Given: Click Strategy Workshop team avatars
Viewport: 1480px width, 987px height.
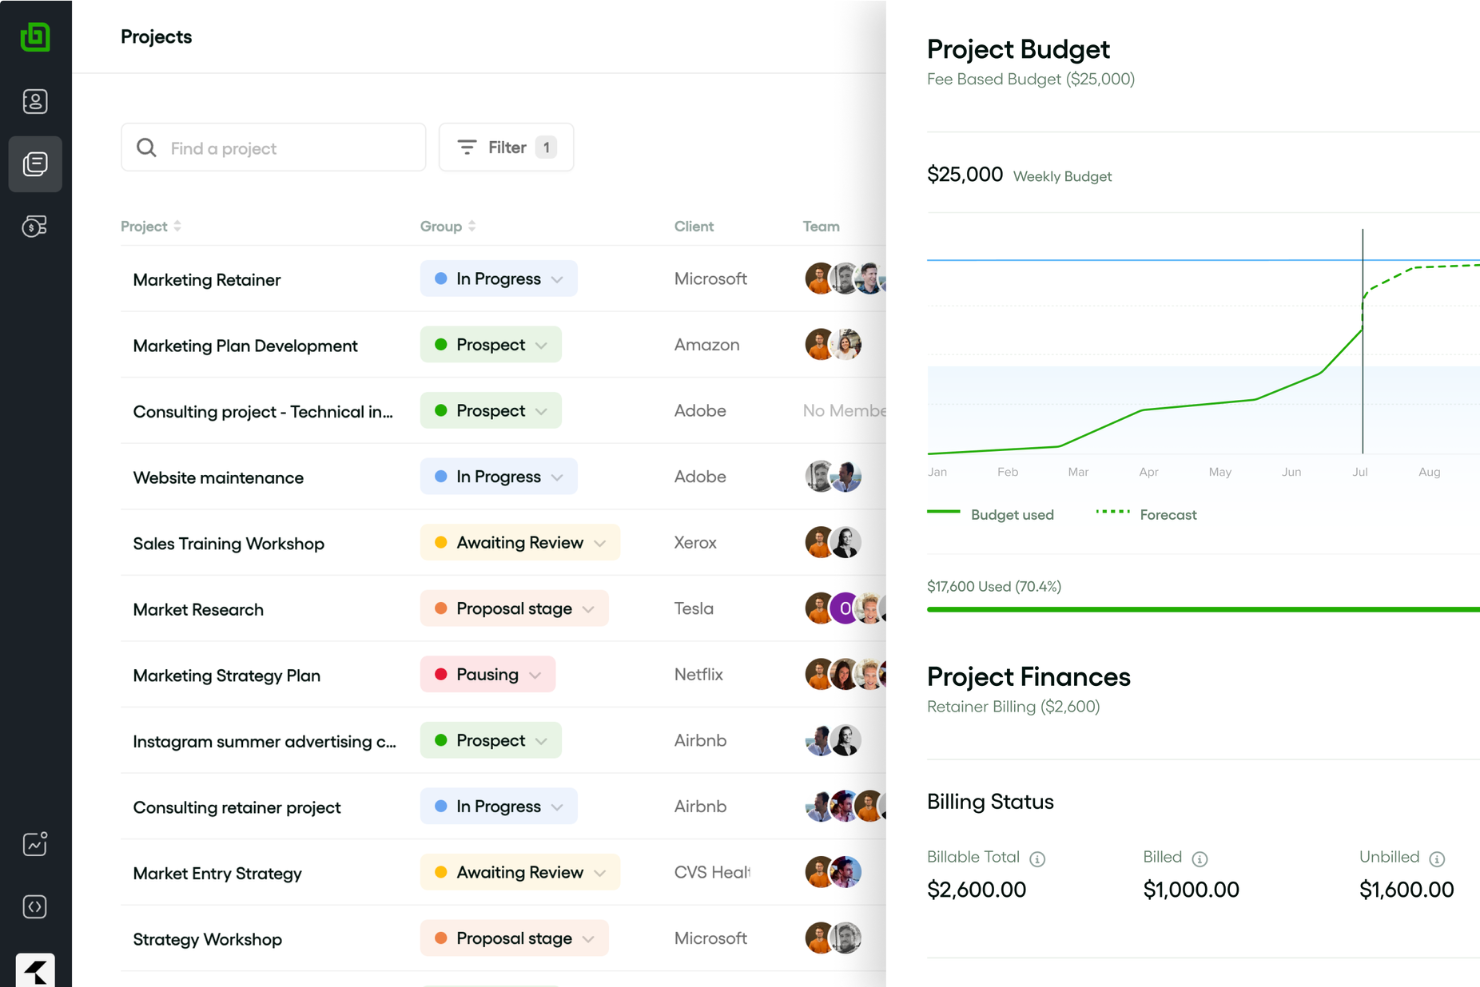Looking at the screenshot, I should point(833,939).
